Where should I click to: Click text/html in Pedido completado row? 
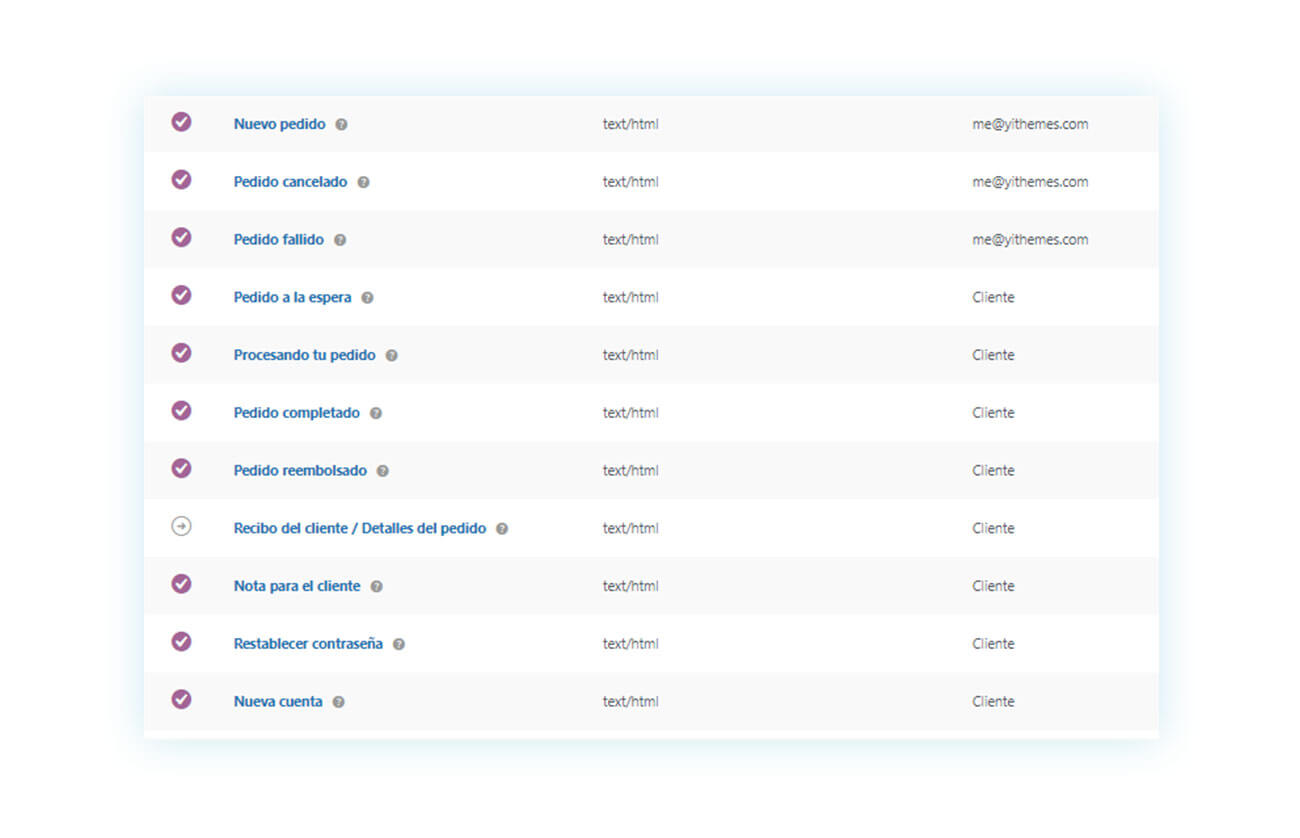click(631, 413)
